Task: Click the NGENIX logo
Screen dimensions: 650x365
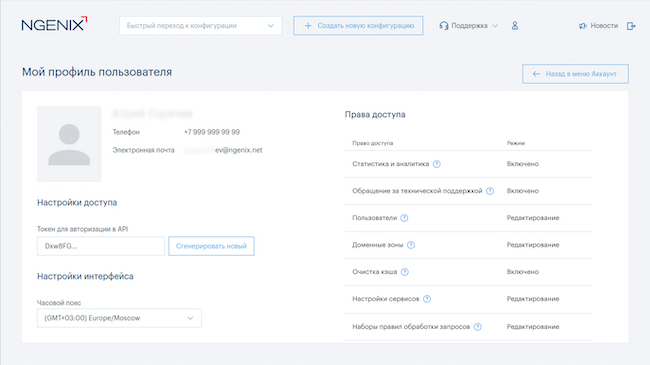Action: click(54, 24)
